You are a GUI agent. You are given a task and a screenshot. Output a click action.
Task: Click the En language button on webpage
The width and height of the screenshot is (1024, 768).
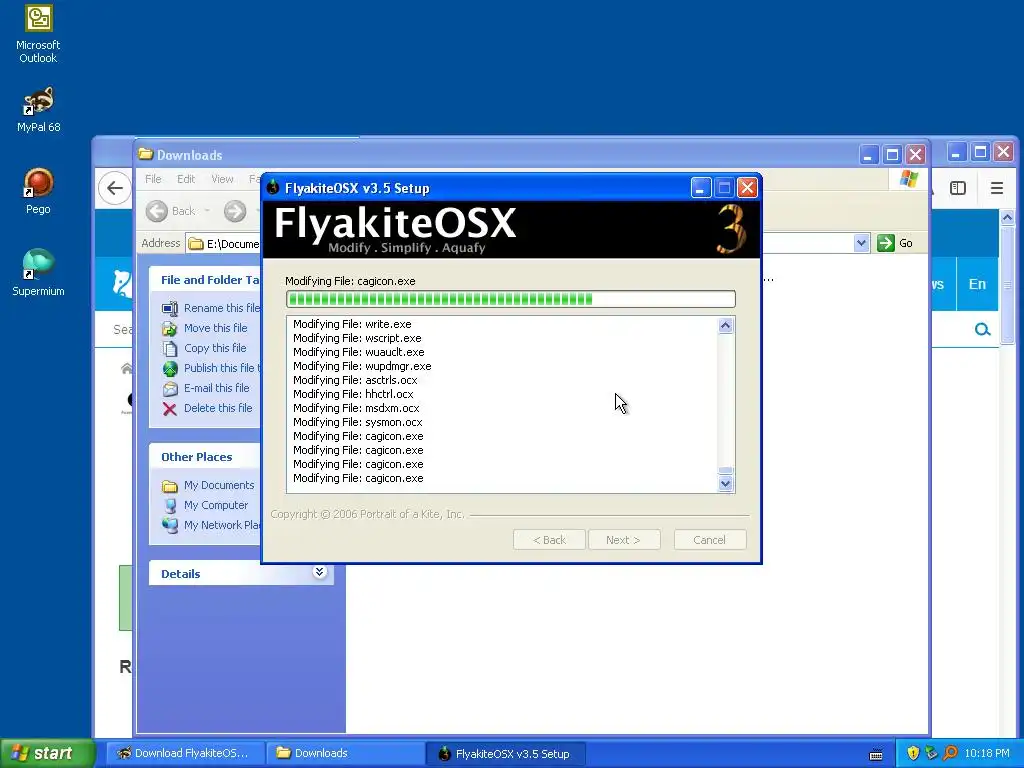(x=977, y=284)
